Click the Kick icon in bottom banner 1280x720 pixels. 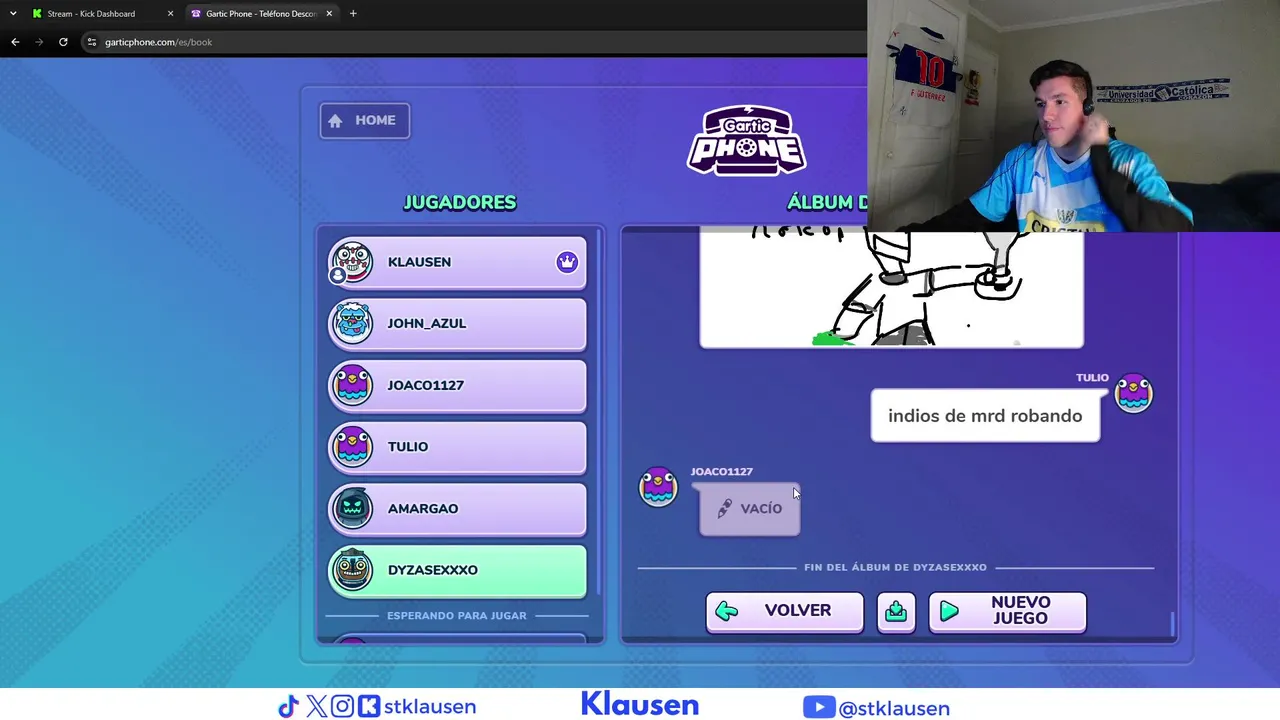coord(369,707)
